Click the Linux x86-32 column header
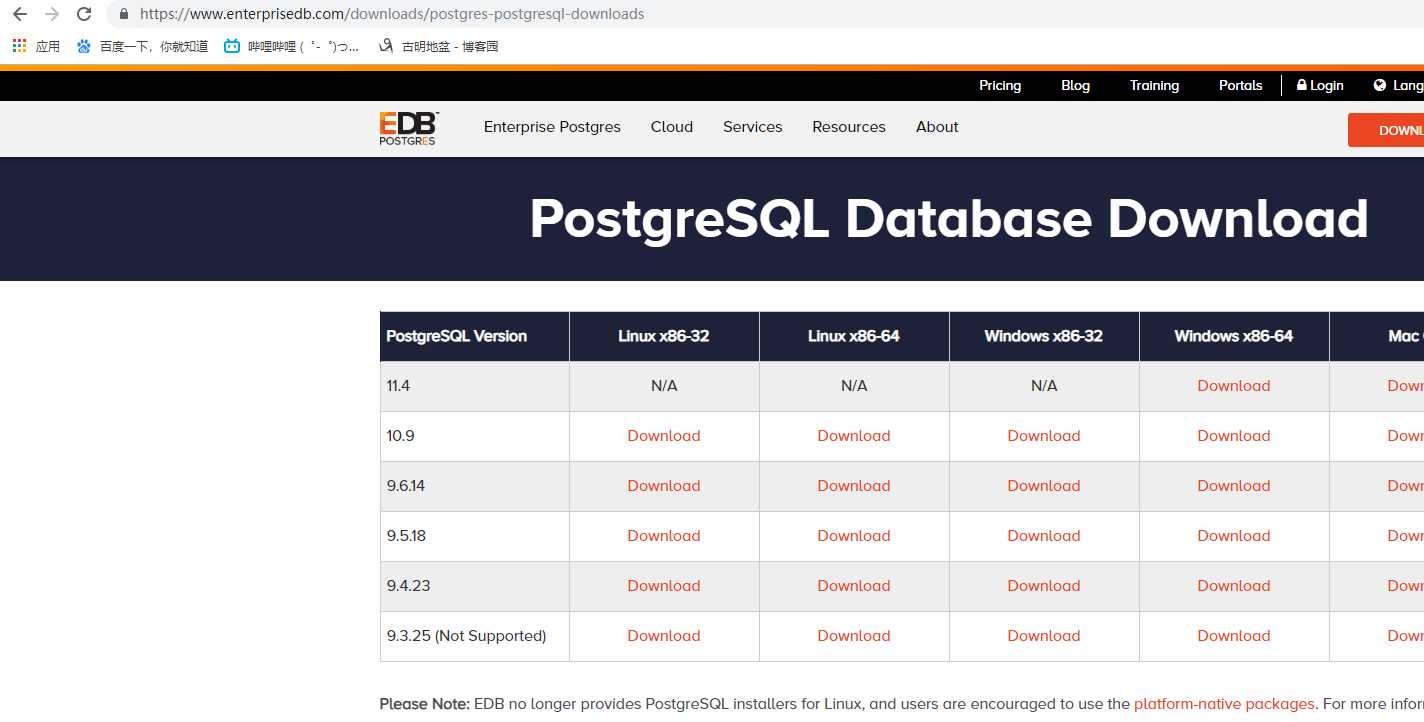This screenshot has width=1424, height=722. (x=664, y=336)
